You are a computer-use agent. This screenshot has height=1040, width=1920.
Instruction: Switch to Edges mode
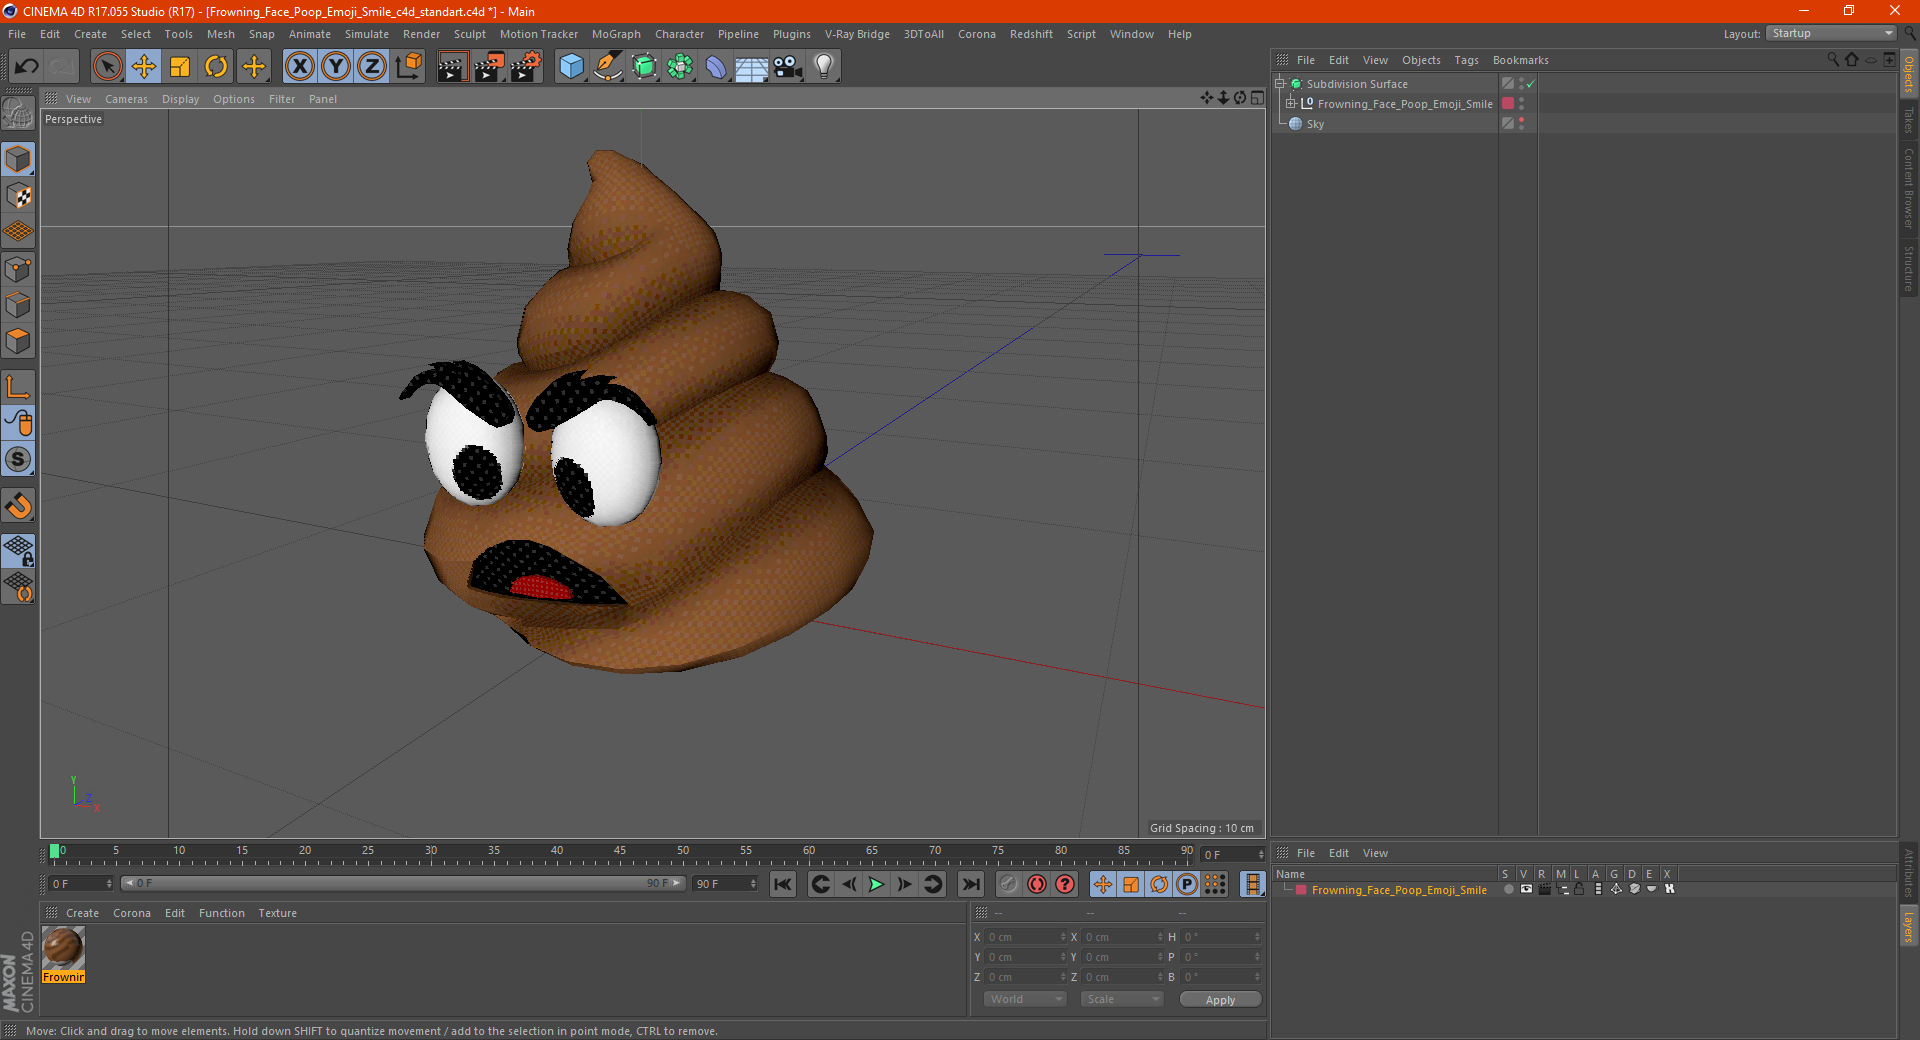pyautogui.click(x=18, y=305)
